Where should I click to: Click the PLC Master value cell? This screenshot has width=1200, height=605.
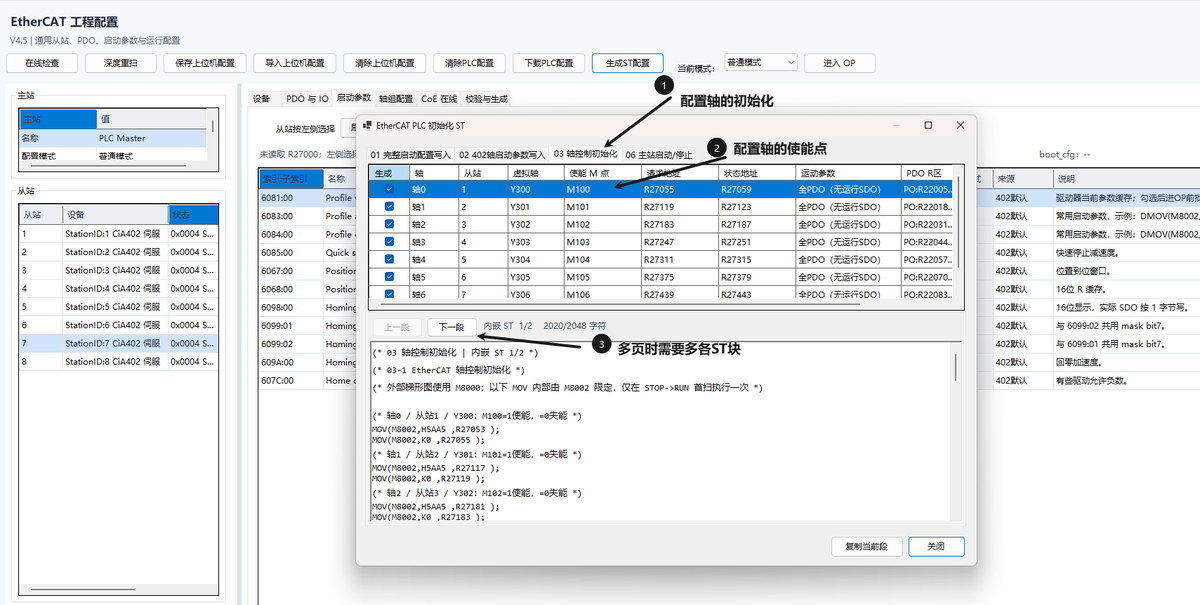point(151,138)
